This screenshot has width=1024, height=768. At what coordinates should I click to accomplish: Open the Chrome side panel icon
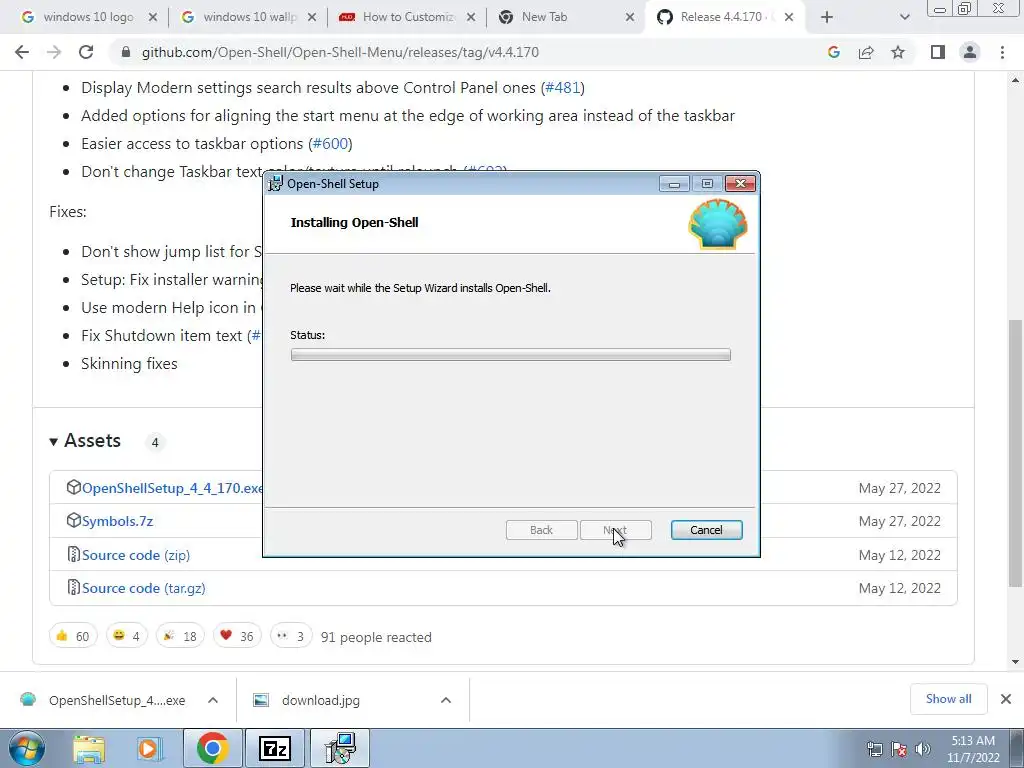point(938,52)
